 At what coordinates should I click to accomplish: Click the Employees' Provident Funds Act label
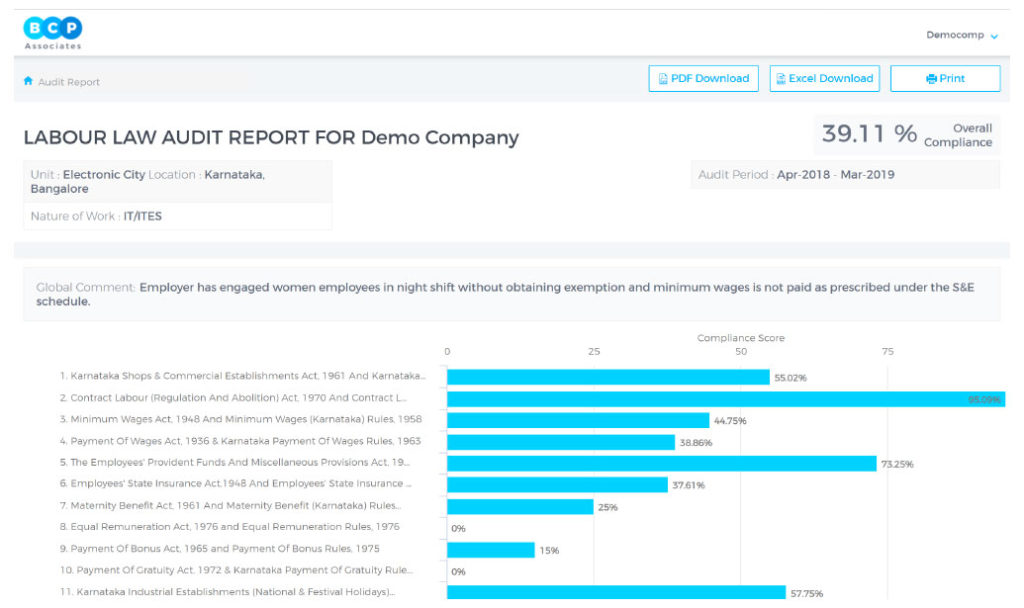[234, 462]
